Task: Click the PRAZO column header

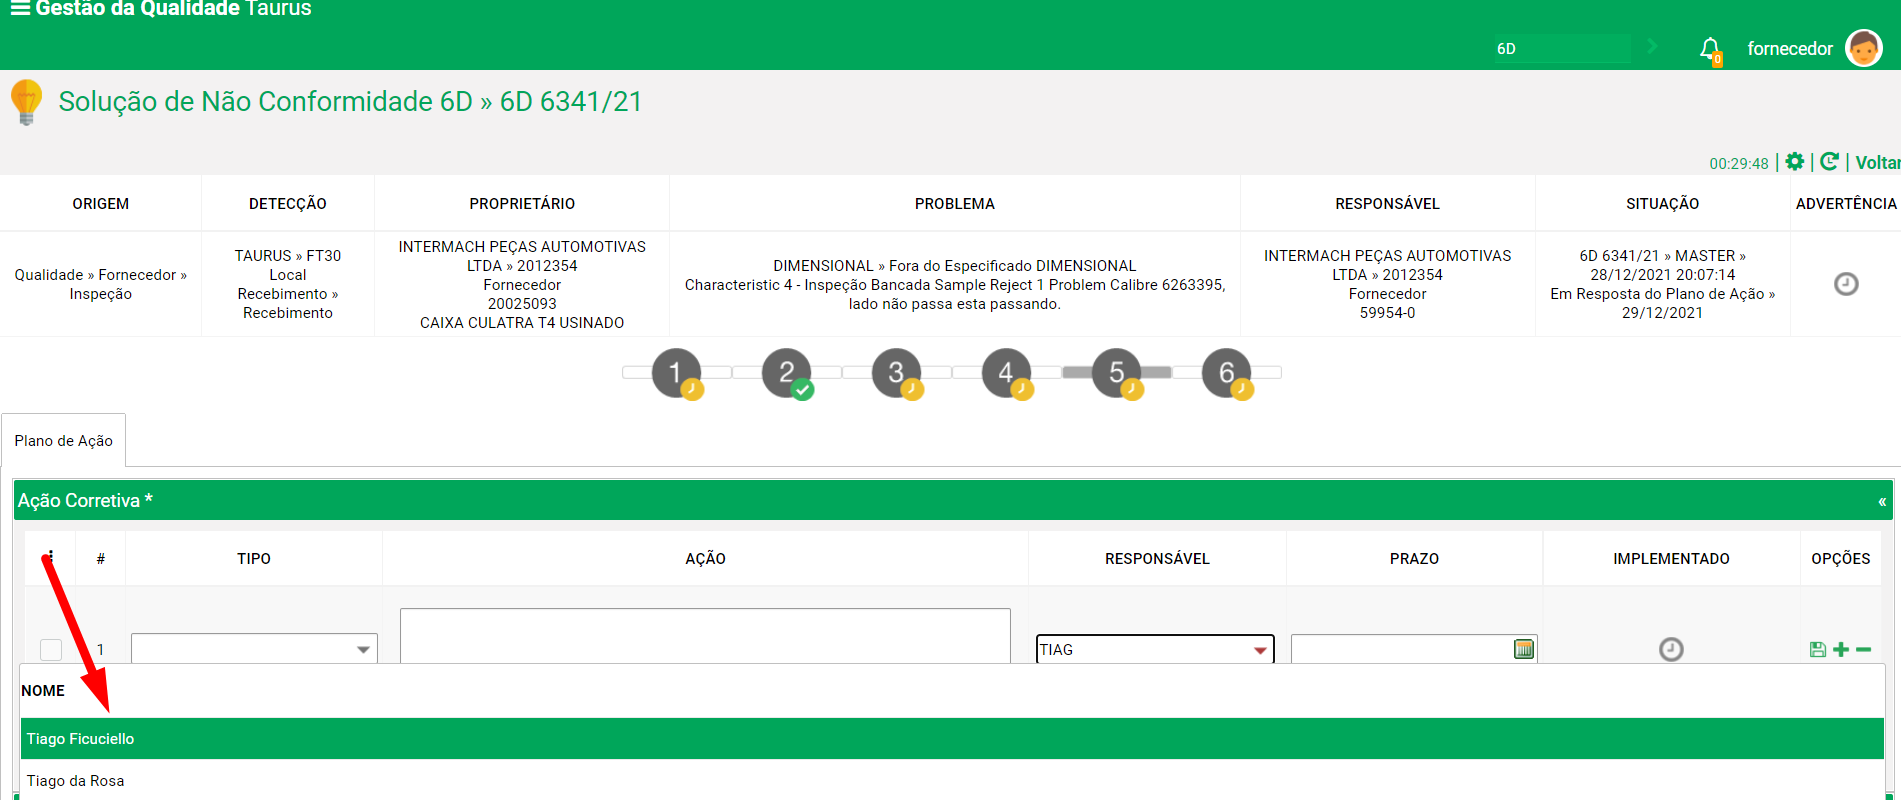Action: point(1414,559)
